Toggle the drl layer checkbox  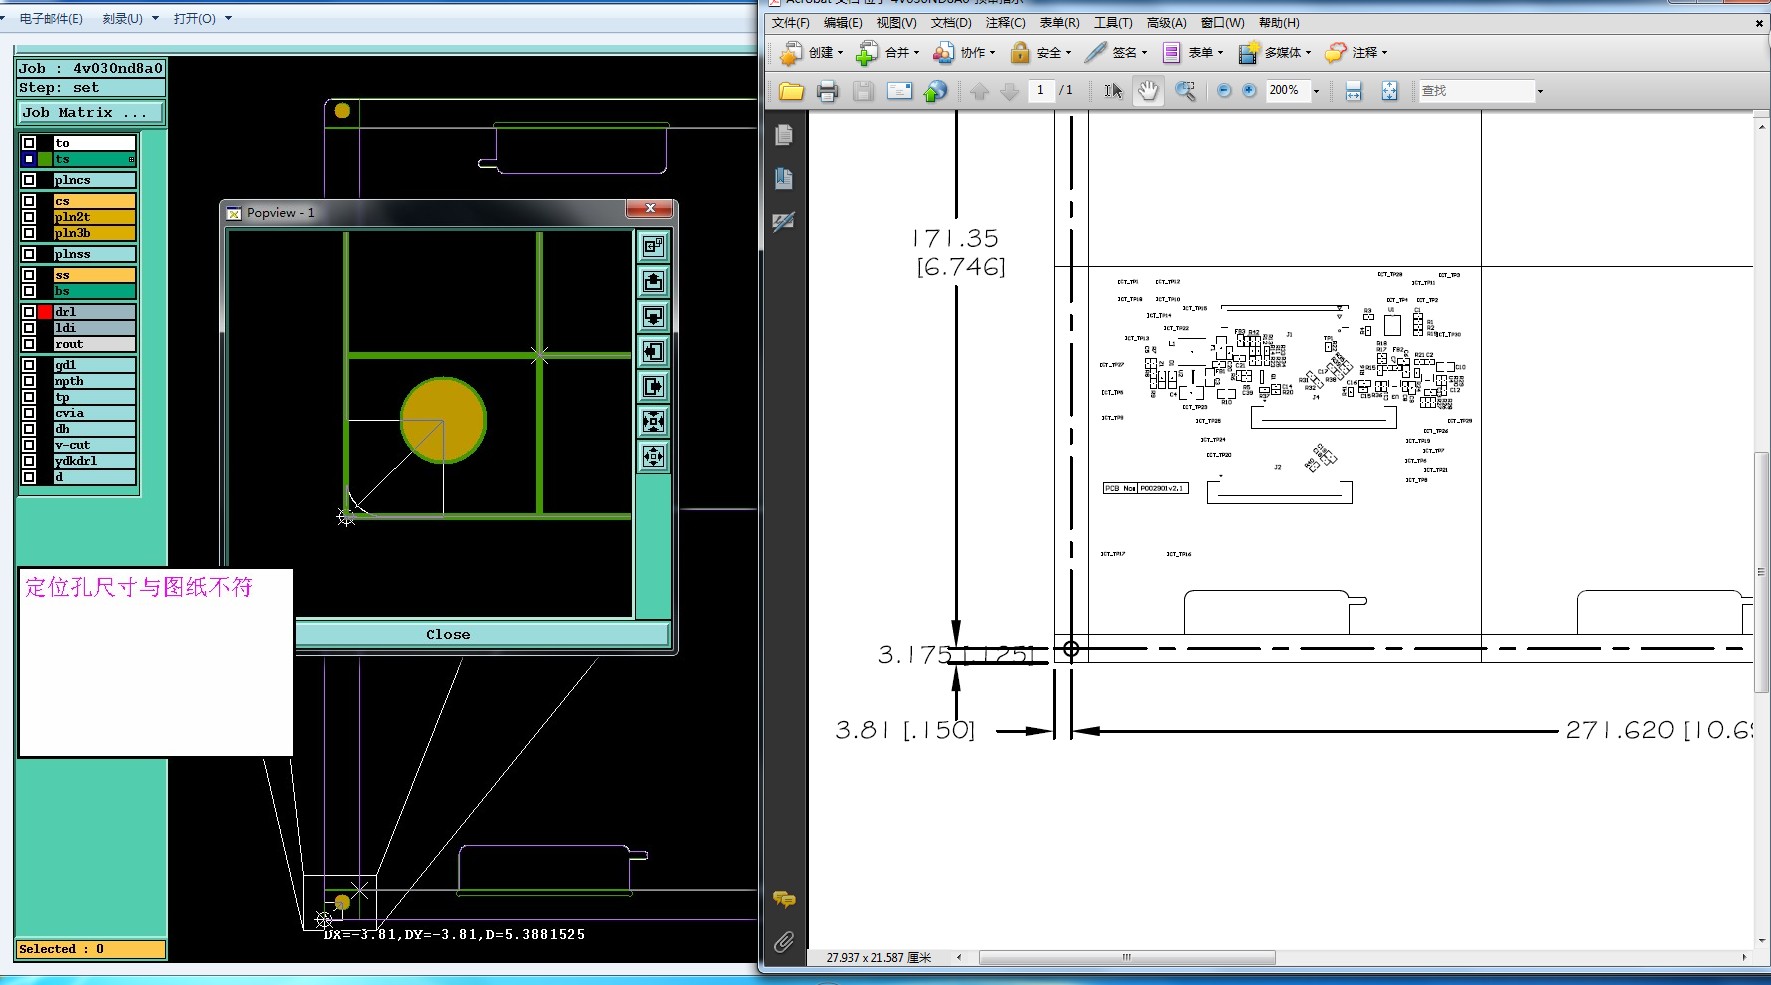pos(29,312)
